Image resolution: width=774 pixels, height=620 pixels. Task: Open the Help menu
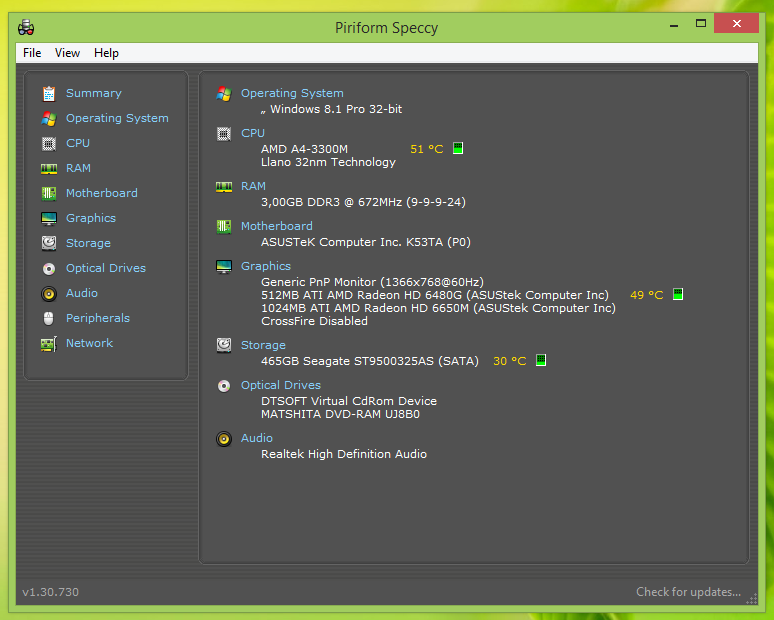[106, 53]
